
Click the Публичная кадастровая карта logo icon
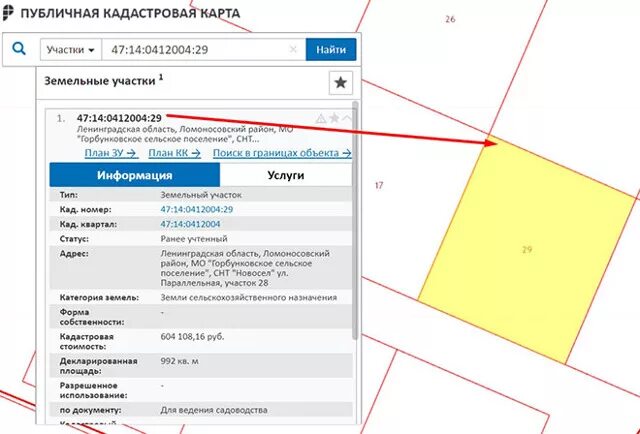8,13
